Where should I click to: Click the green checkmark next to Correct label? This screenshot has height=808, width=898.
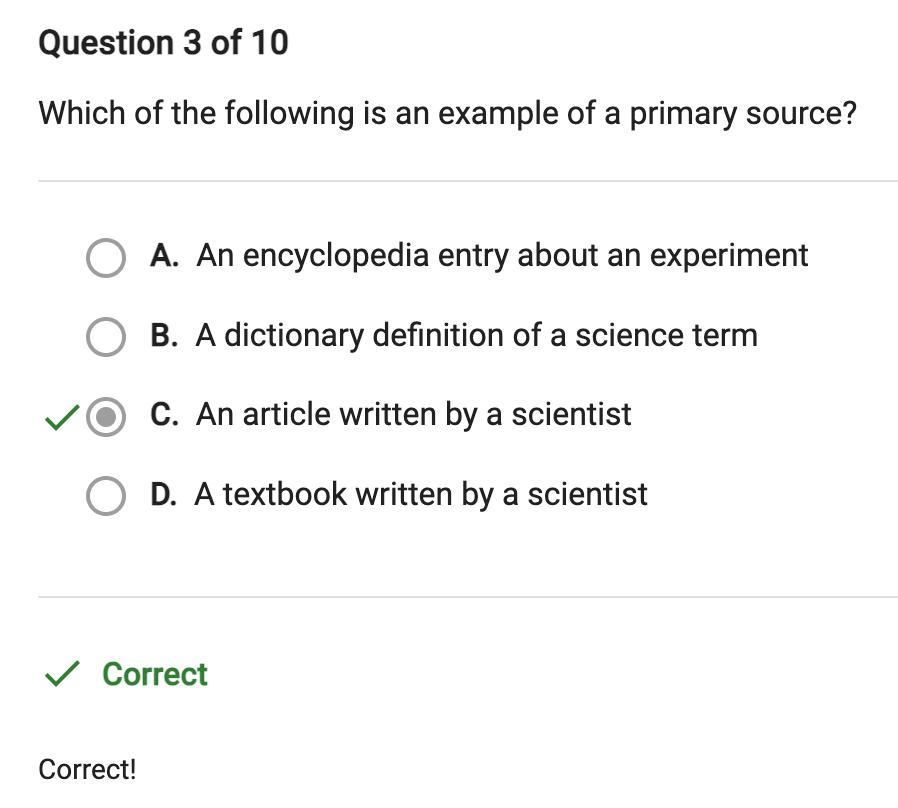(x=62, y=675)
